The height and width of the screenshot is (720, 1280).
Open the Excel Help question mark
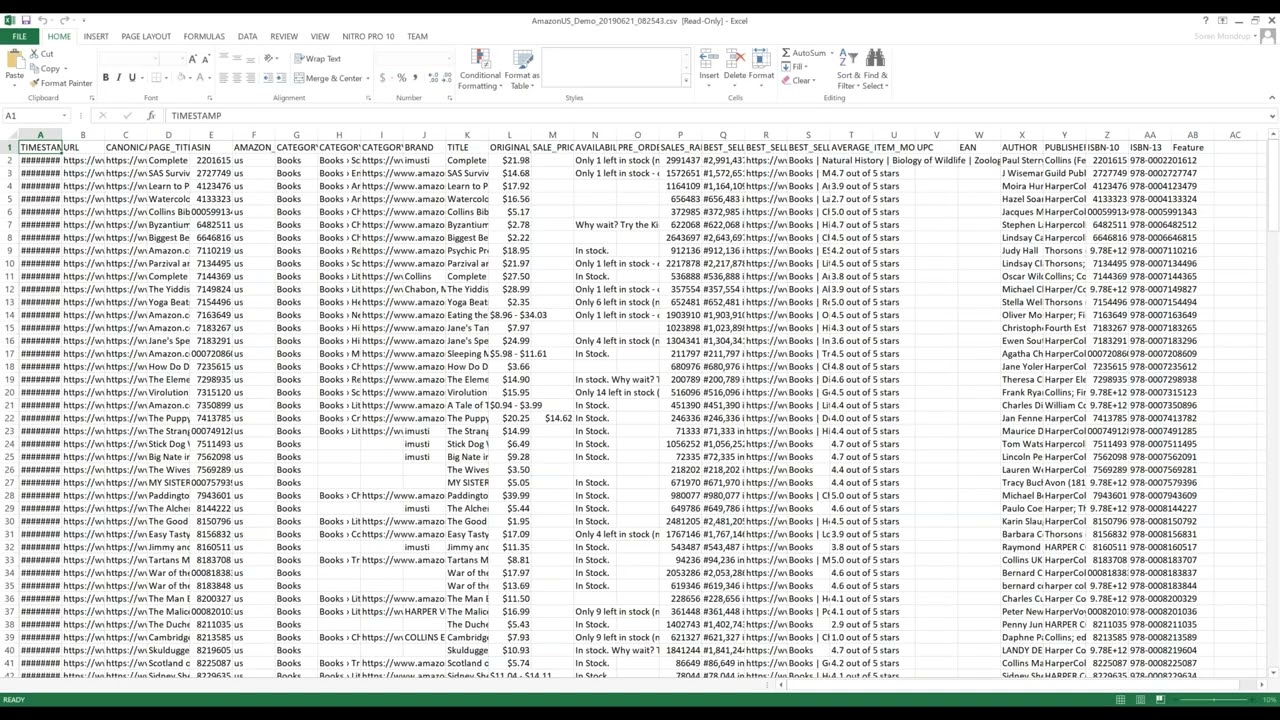click(x=1206, y=20)
